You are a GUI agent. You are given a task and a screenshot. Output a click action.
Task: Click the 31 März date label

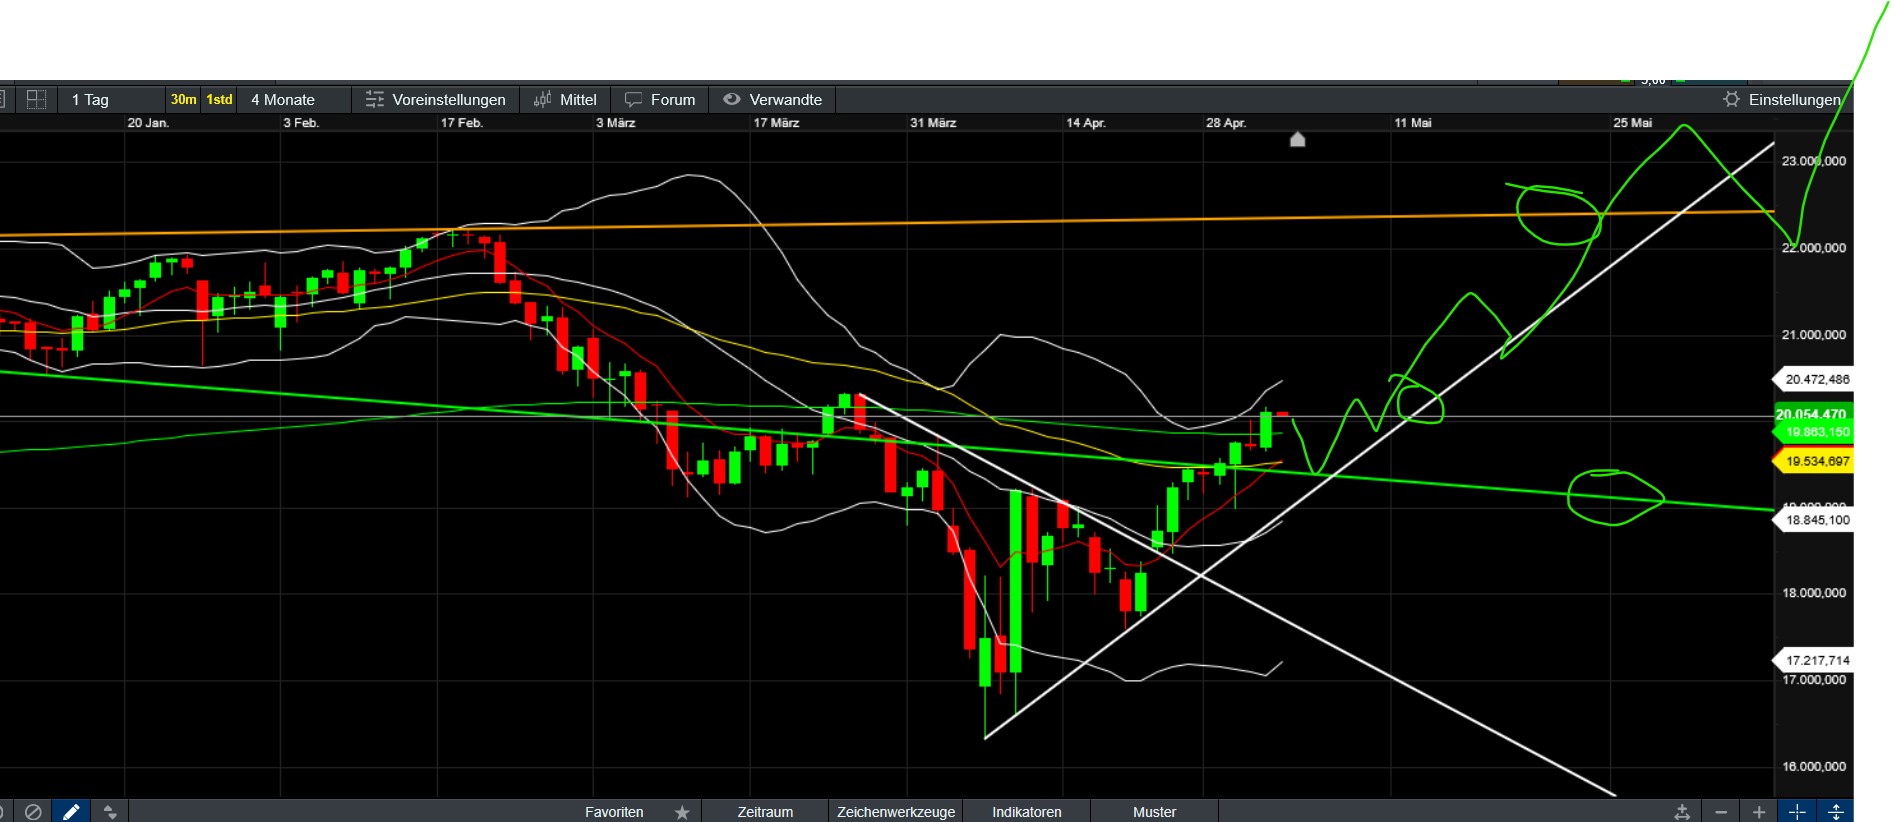click(x=933, y=123)
